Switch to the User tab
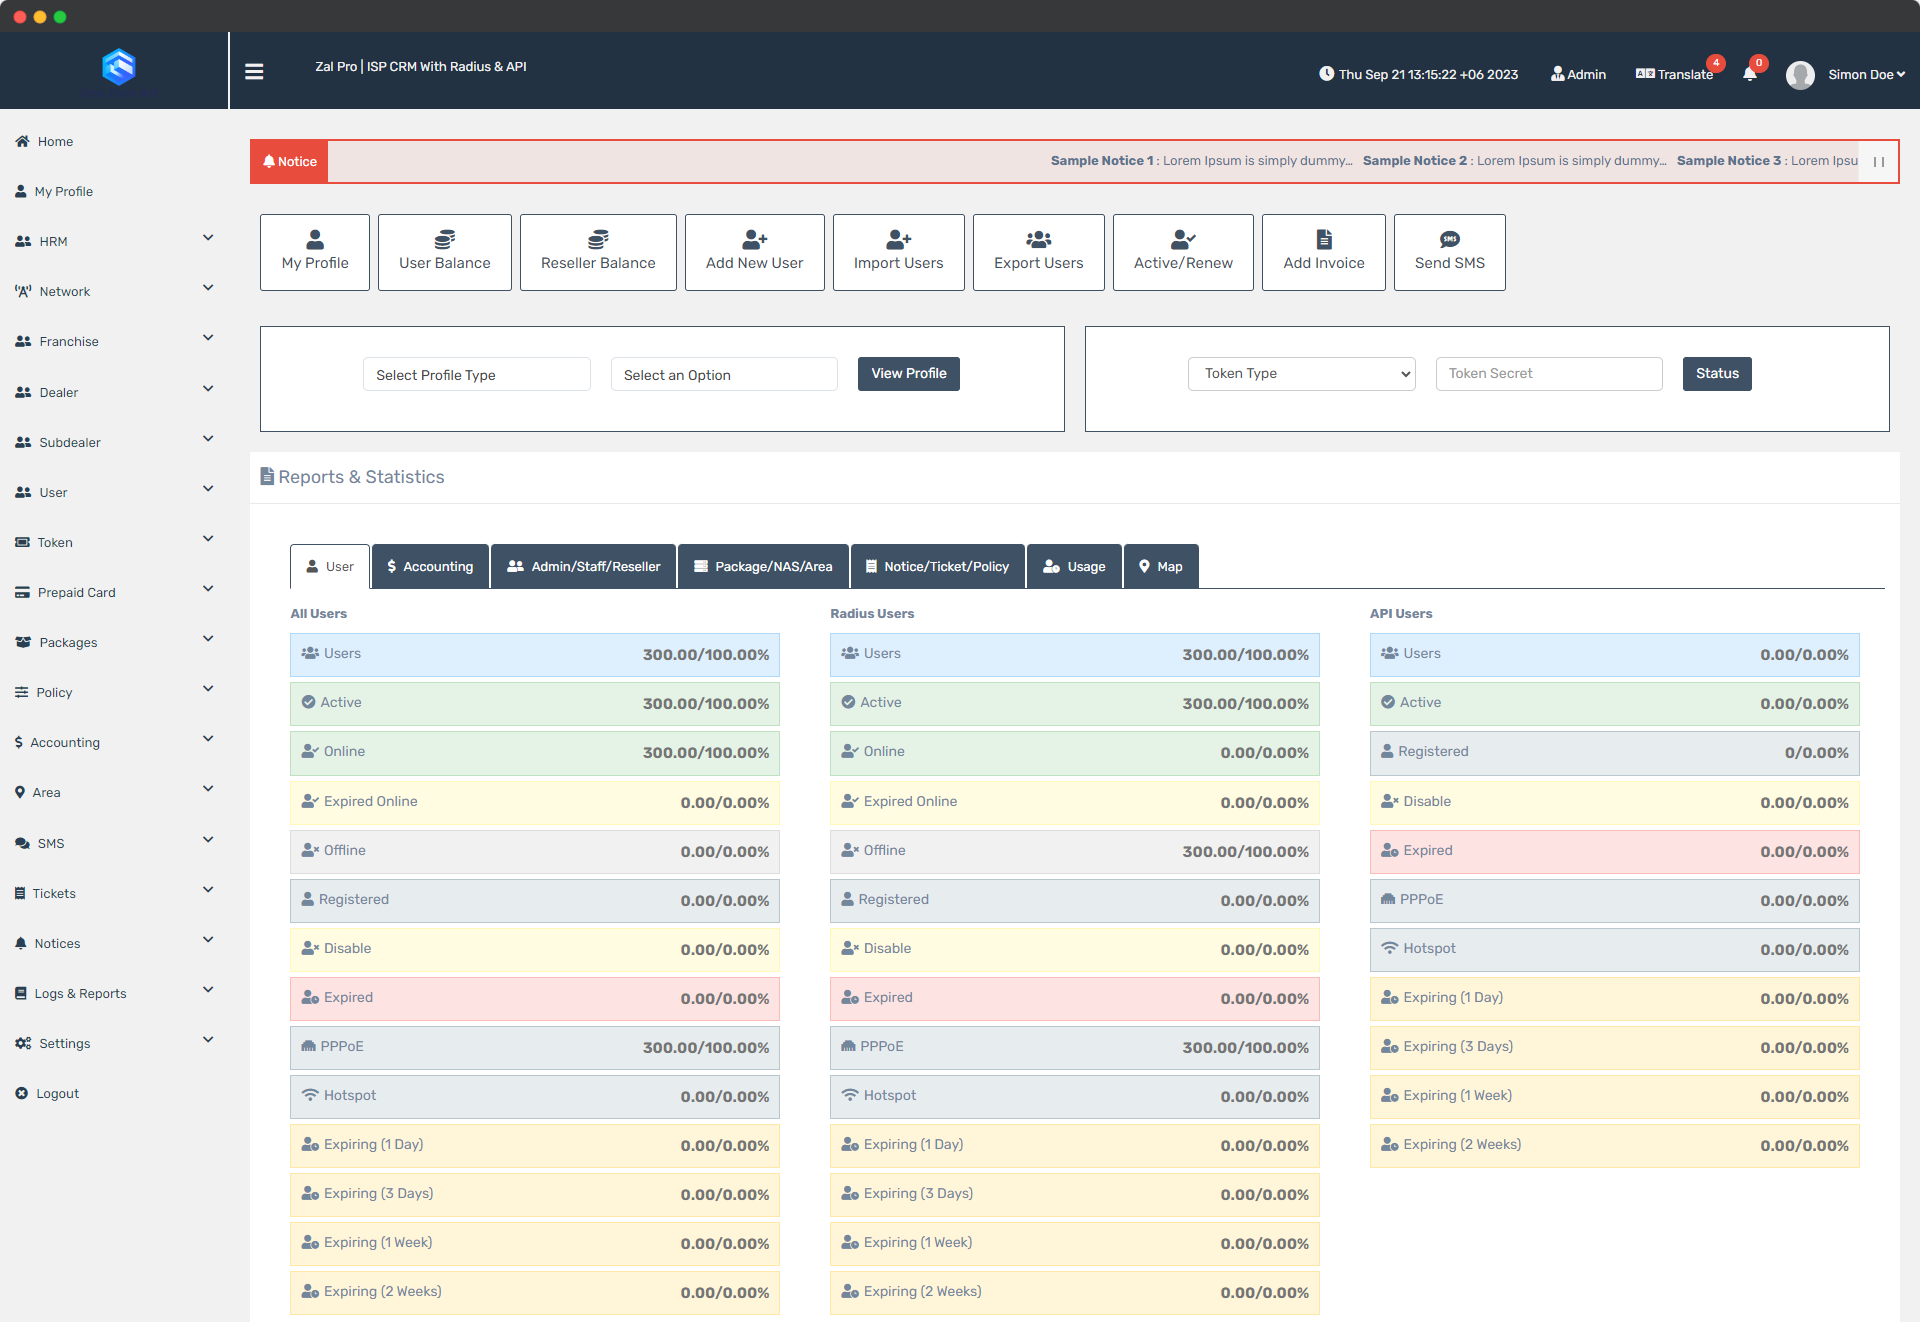 (330, 566)
